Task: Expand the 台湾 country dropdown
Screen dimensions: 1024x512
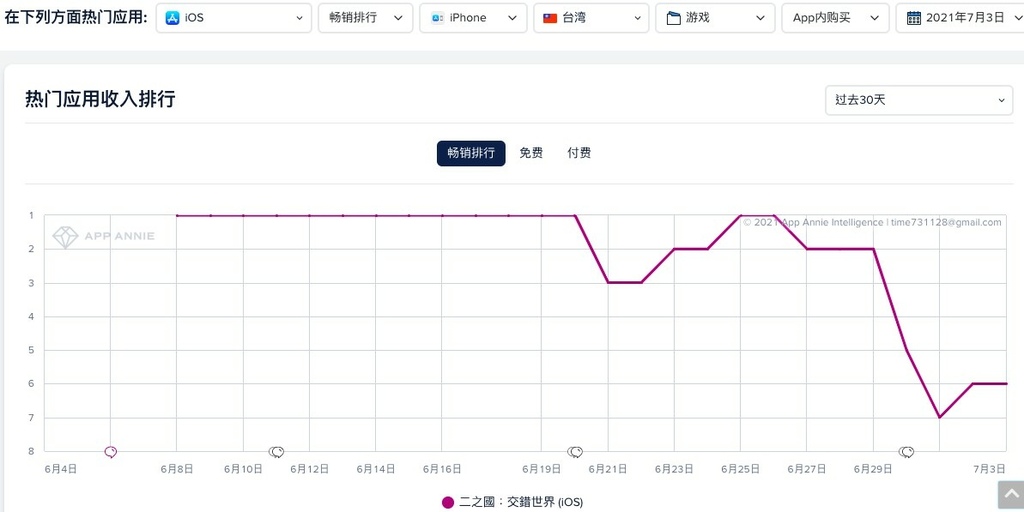Action: point(592,18)
